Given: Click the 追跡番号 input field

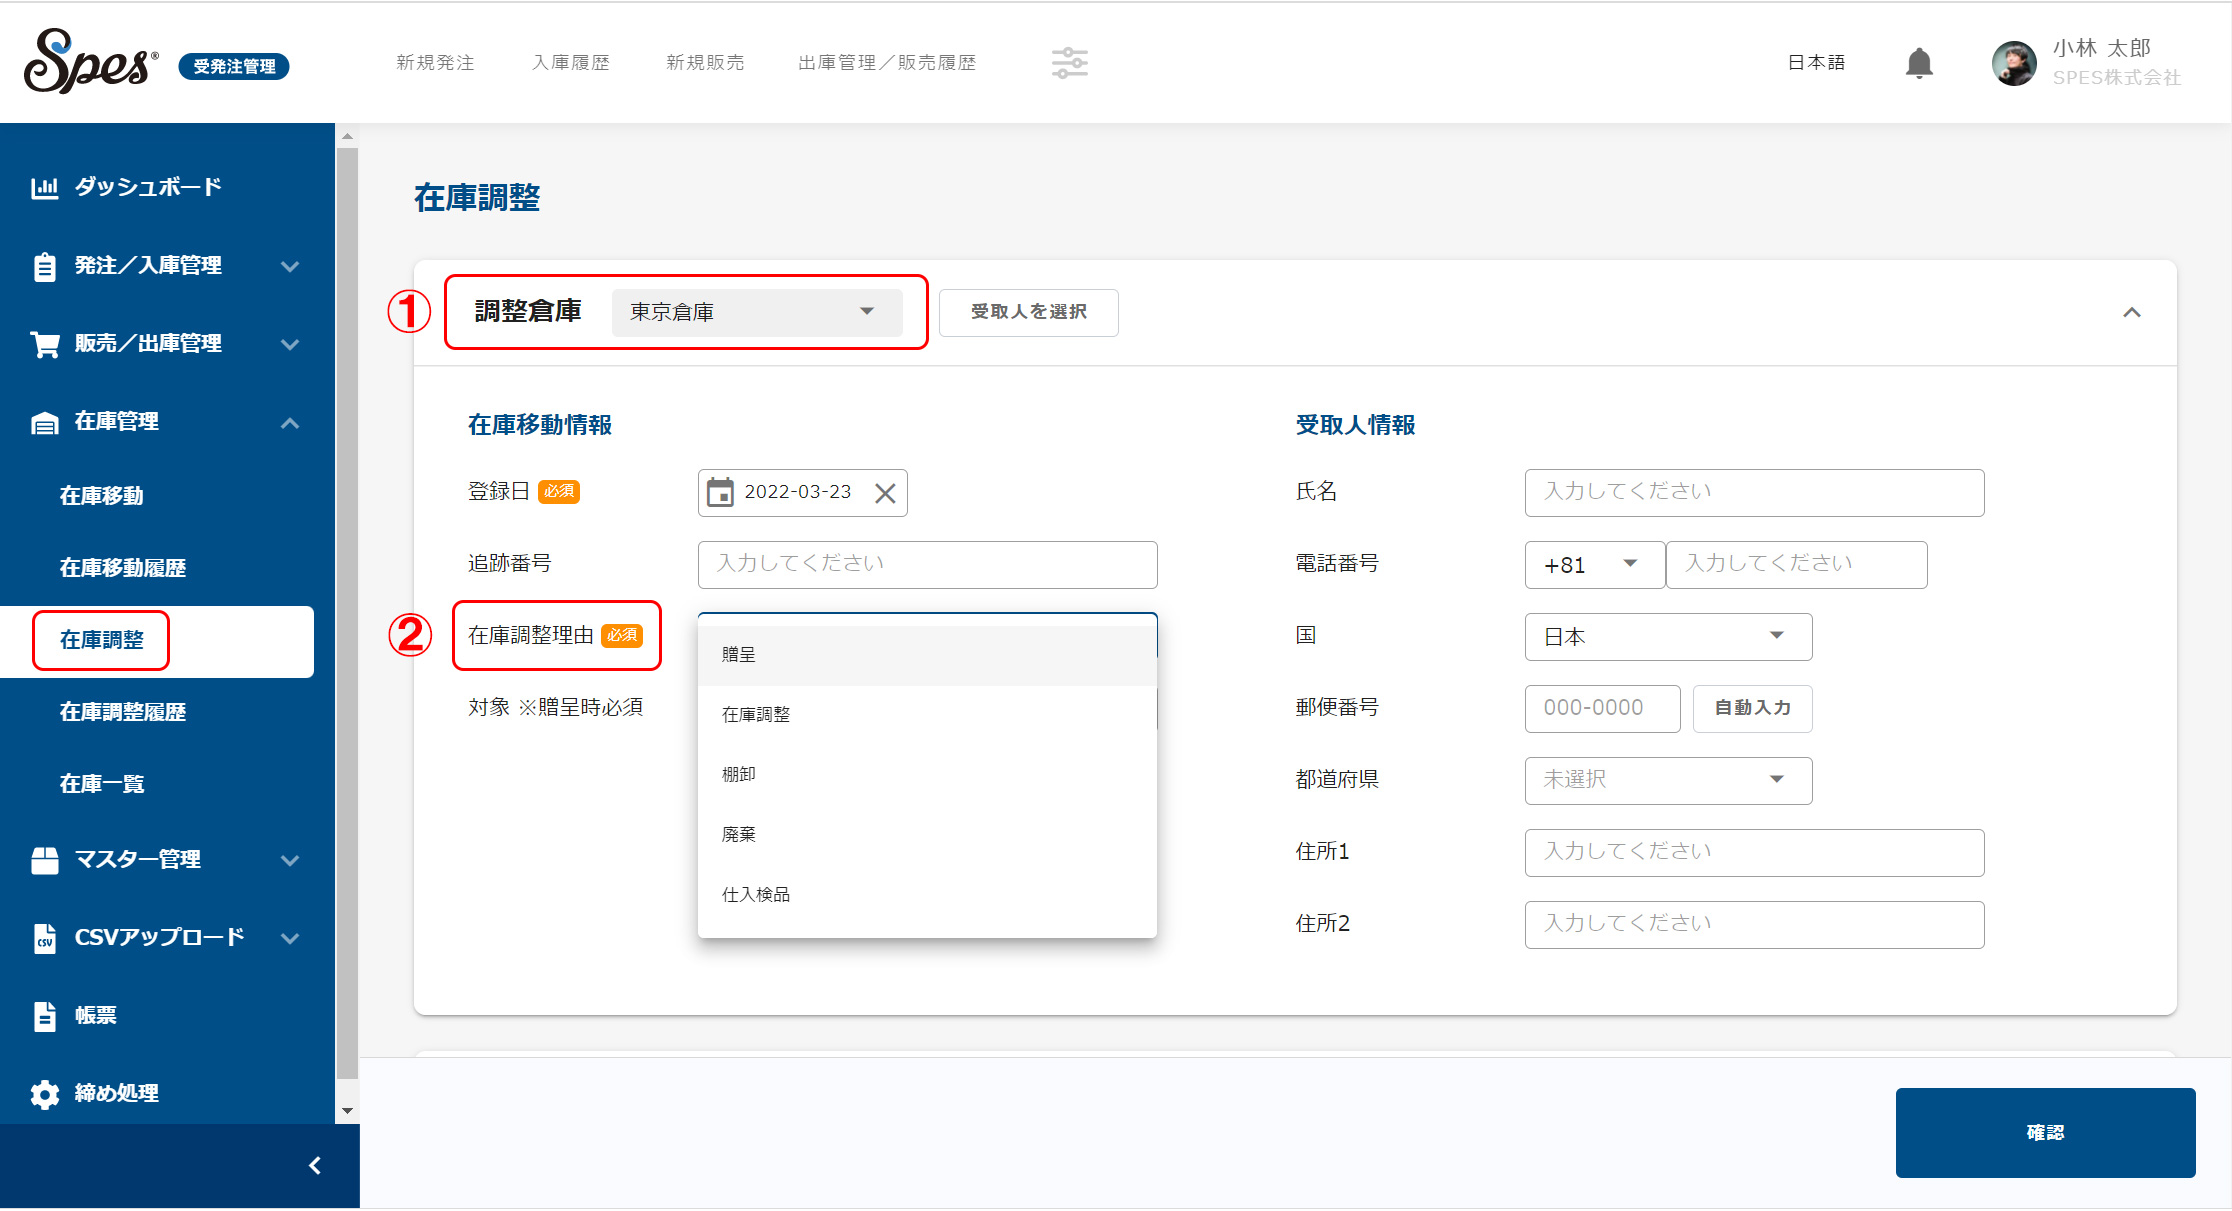Looking at the screenshot, I should [x=927, y=565].
